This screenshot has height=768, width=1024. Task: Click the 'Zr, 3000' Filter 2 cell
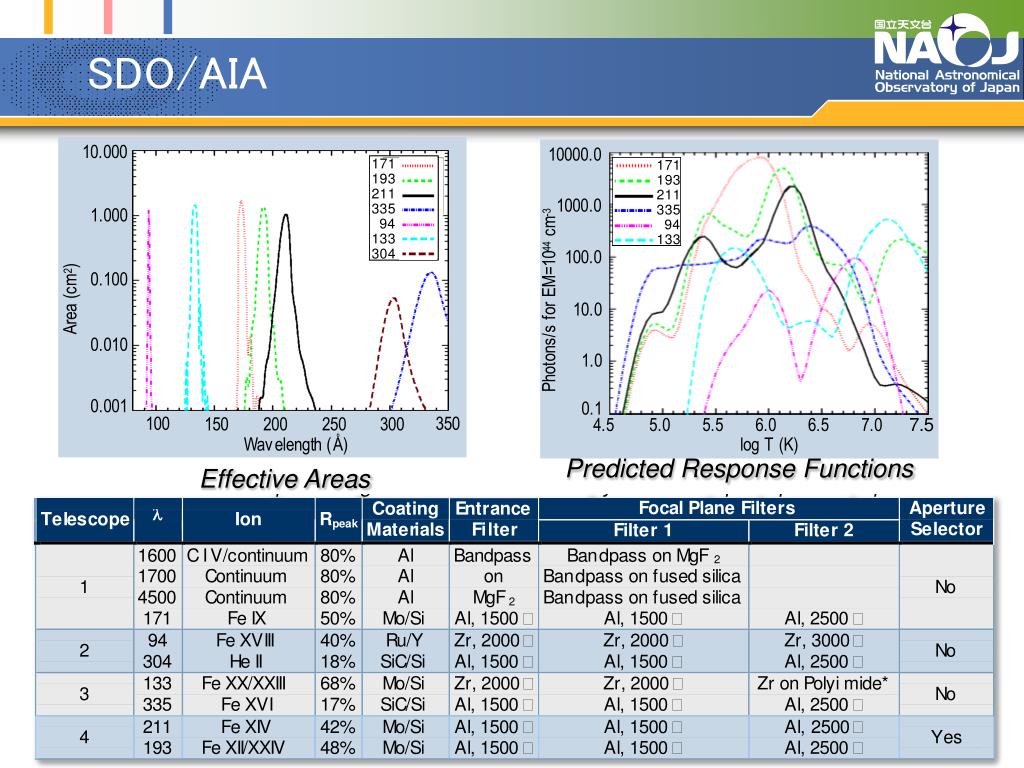click(x=822, y=641)
